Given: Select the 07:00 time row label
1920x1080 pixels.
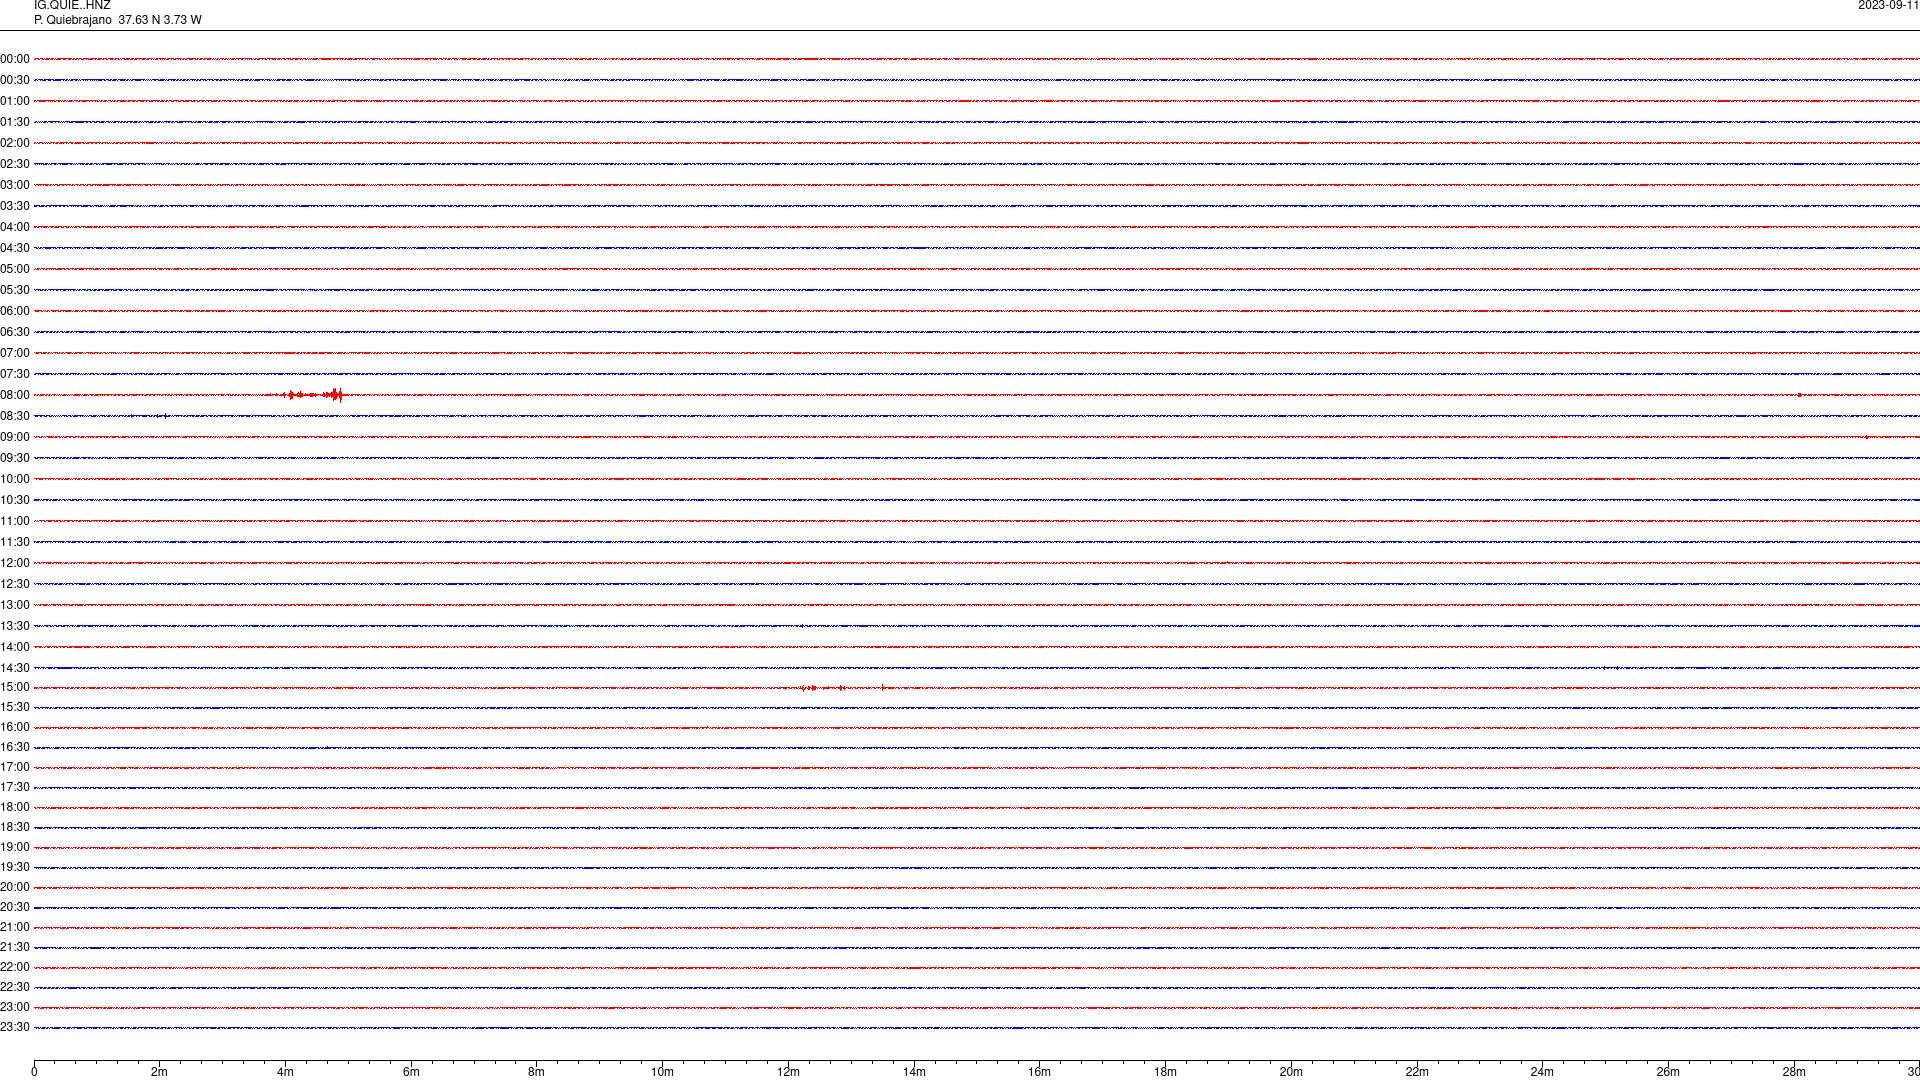Looking at the screenshot, I should click(15, 353).
